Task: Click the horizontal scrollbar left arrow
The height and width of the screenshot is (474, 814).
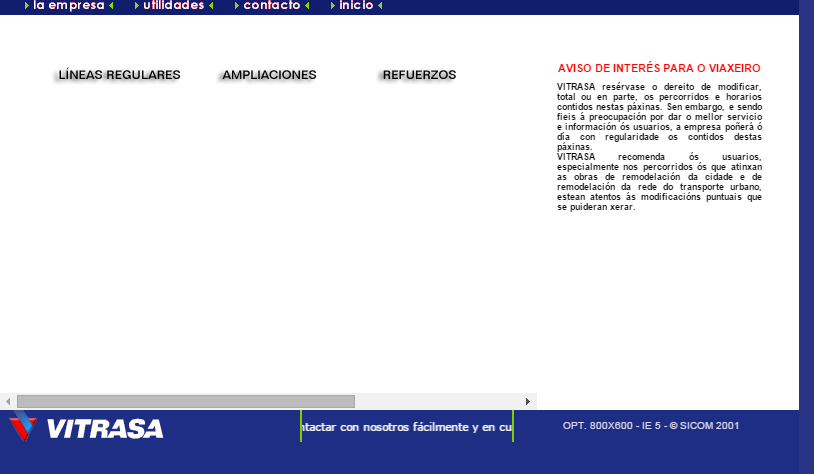Action: point(8,401)
